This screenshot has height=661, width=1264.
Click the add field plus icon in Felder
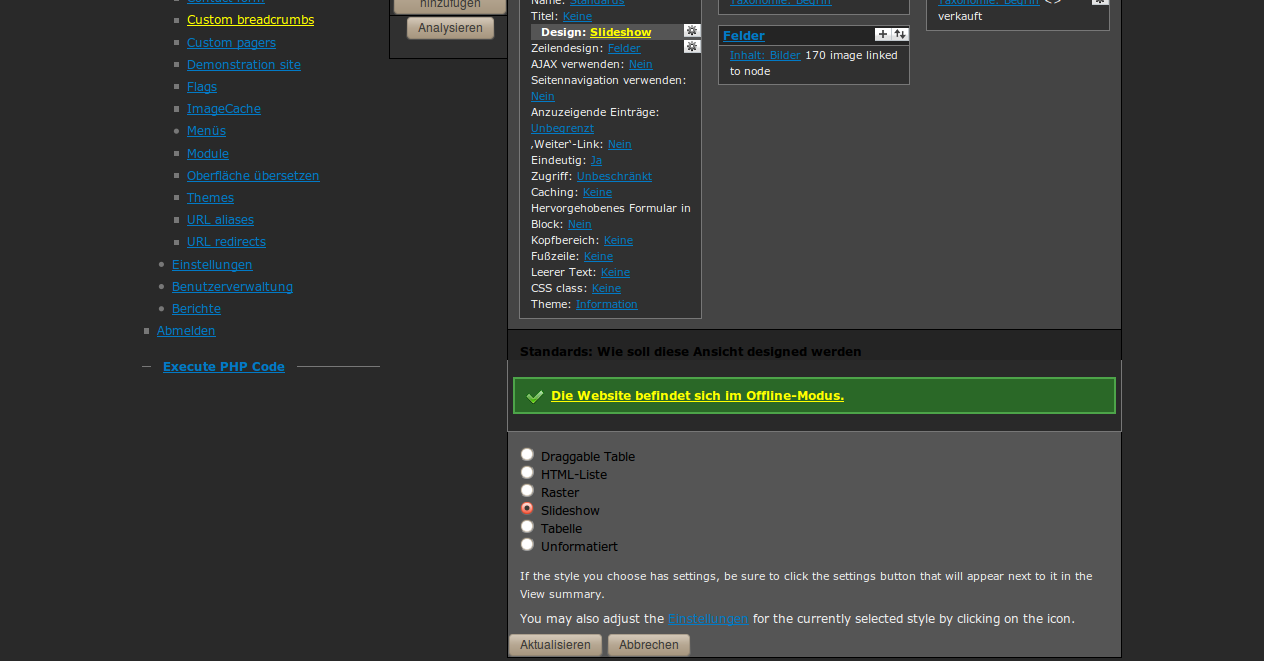882,35
